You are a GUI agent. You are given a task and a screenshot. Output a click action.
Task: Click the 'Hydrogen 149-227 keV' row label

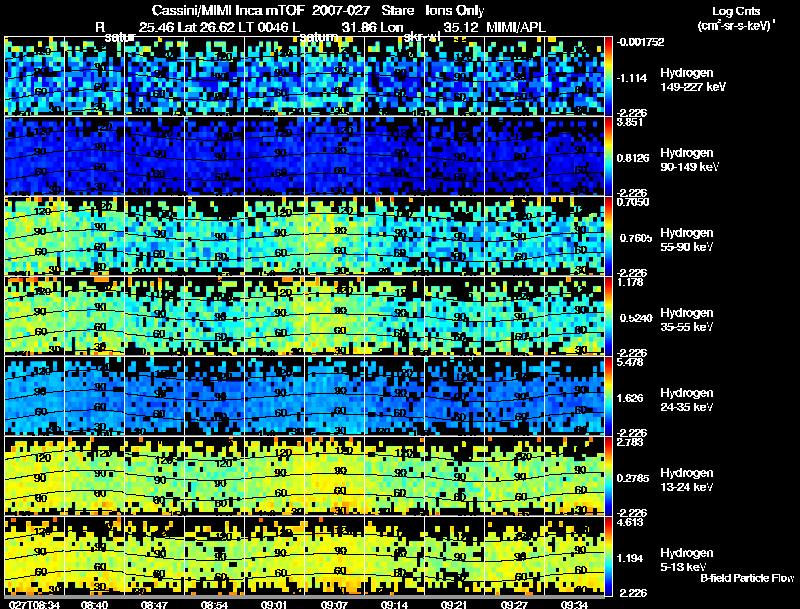tap(693, 80)
